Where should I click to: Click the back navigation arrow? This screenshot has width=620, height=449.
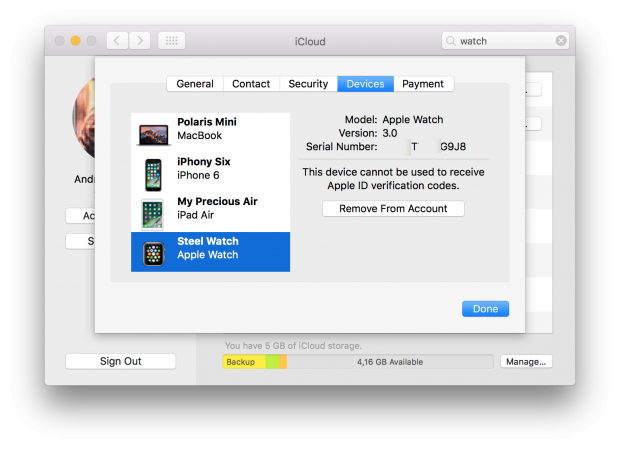117,41
